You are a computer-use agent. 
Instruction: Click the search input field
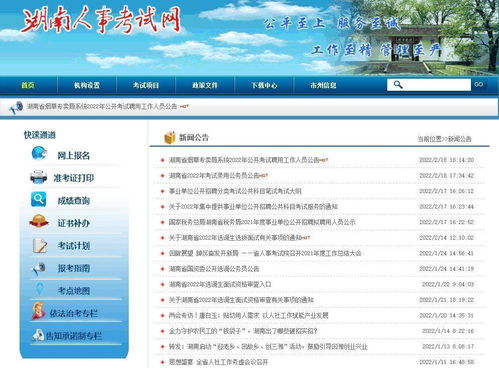tap(429, 85)
